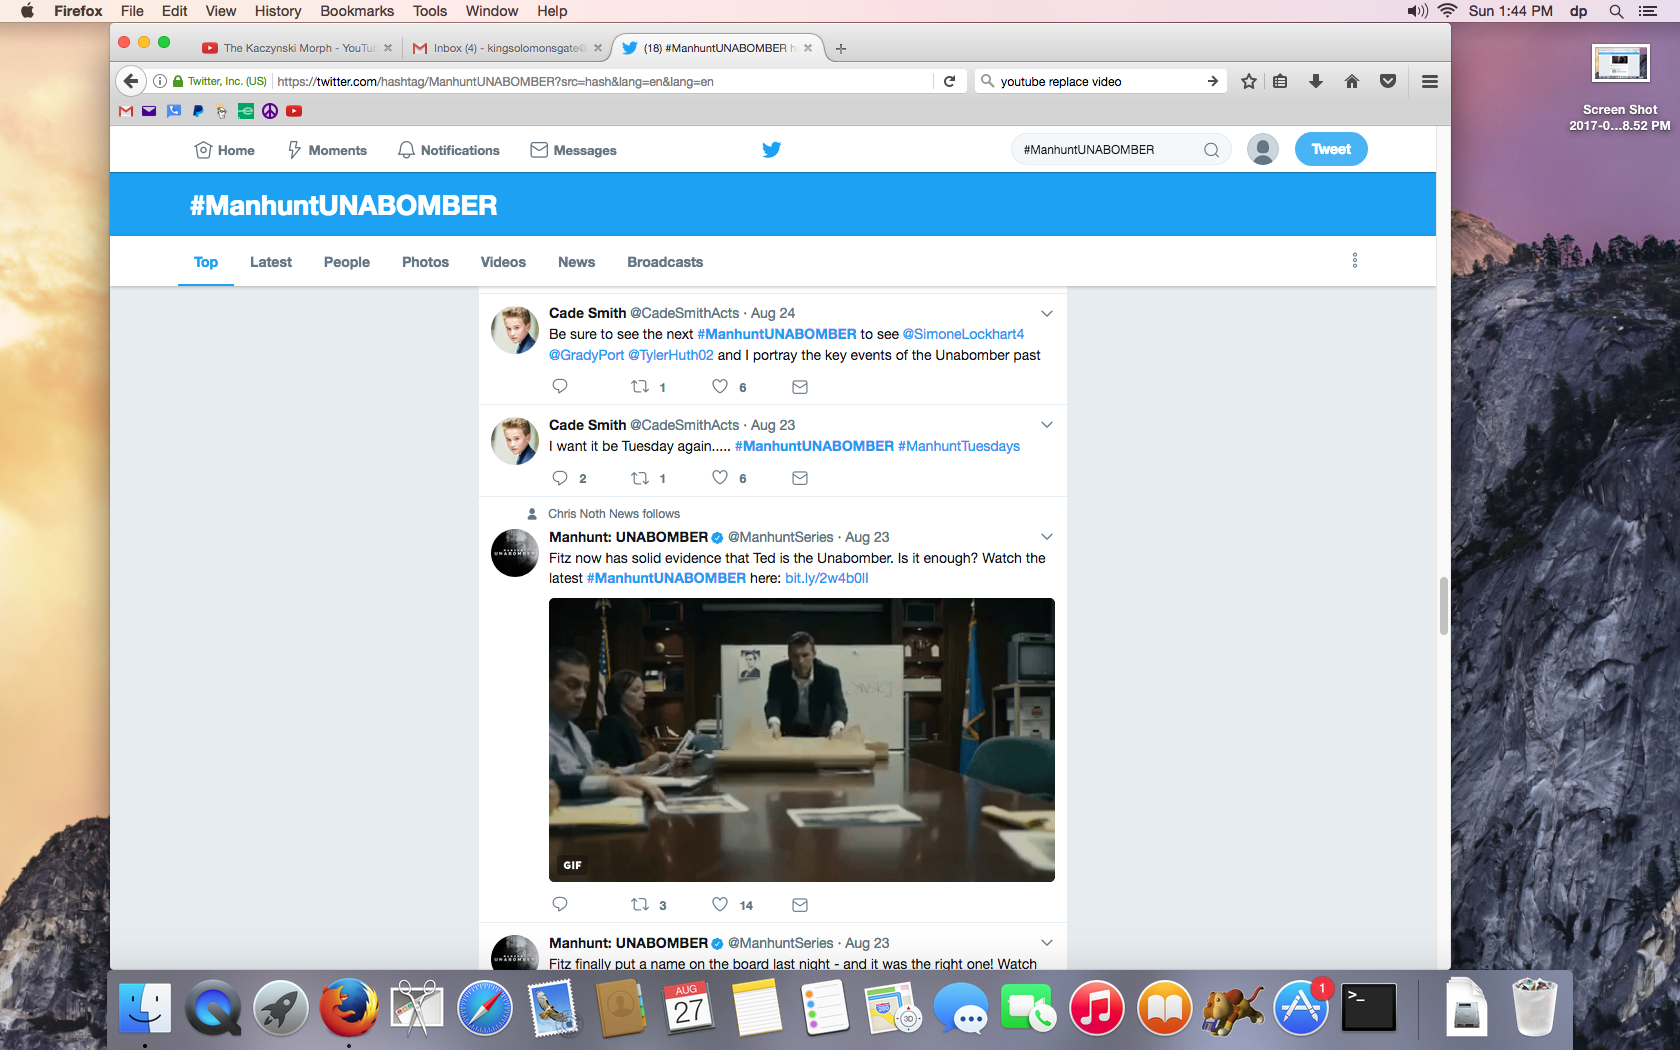Viewport: 1680px width, 1050px height.
Task: Click the Twitter search input field
Action: coord(1110,150)
